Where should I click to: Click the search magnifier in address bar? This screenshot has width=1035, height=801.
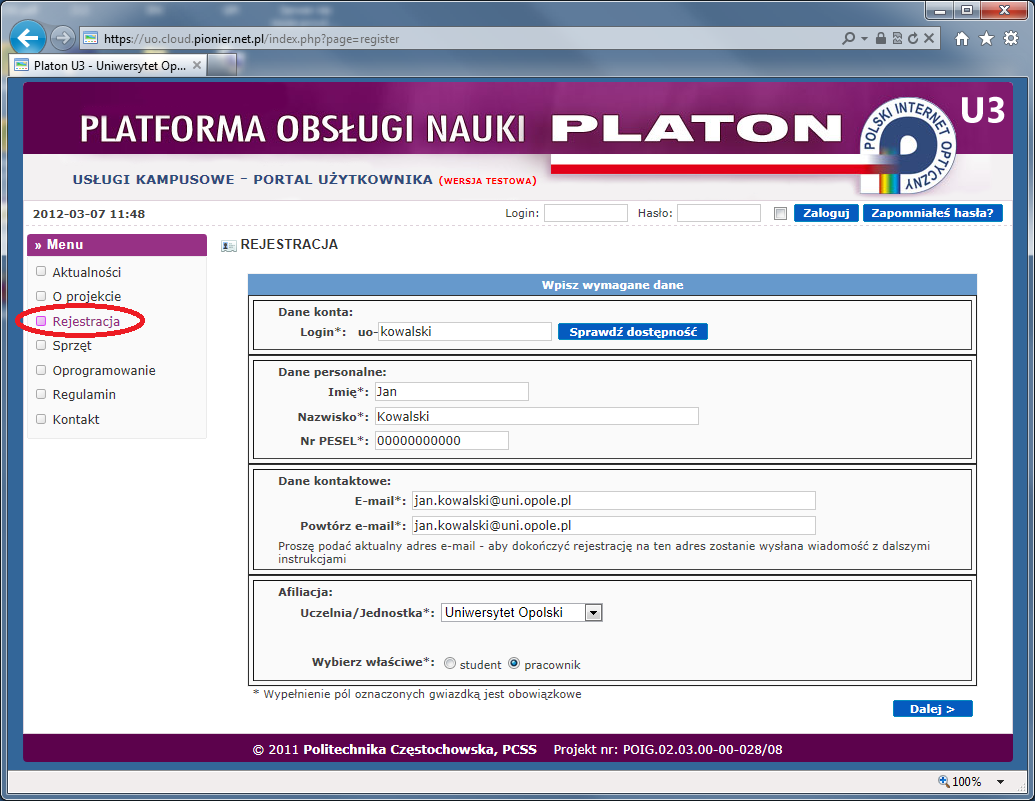[x=849, y=38]
